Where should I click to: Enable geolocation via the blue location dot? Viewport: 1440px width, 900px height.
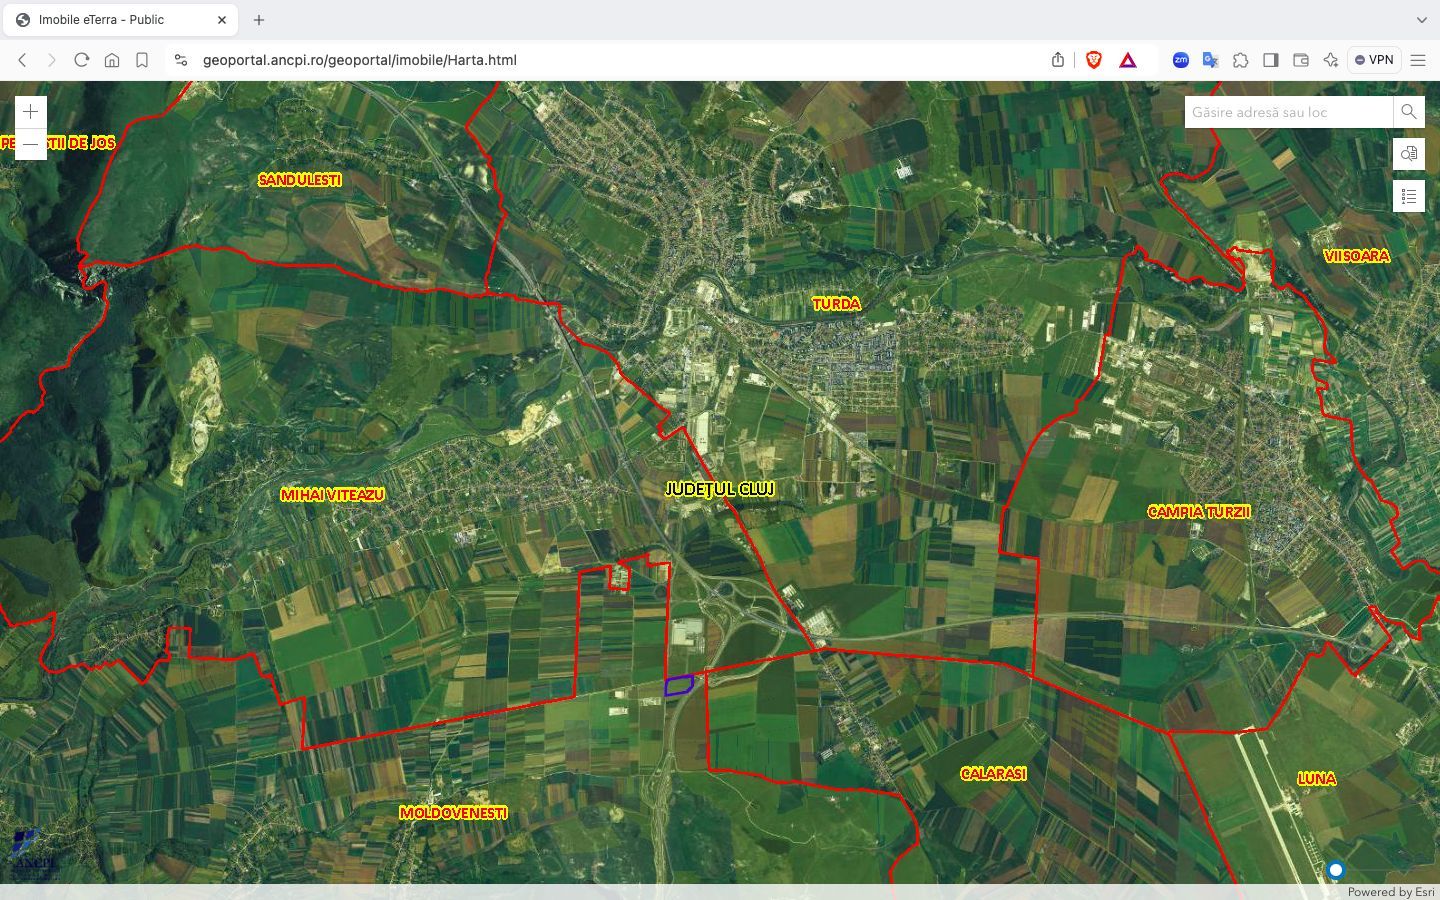click(1336, 871)
